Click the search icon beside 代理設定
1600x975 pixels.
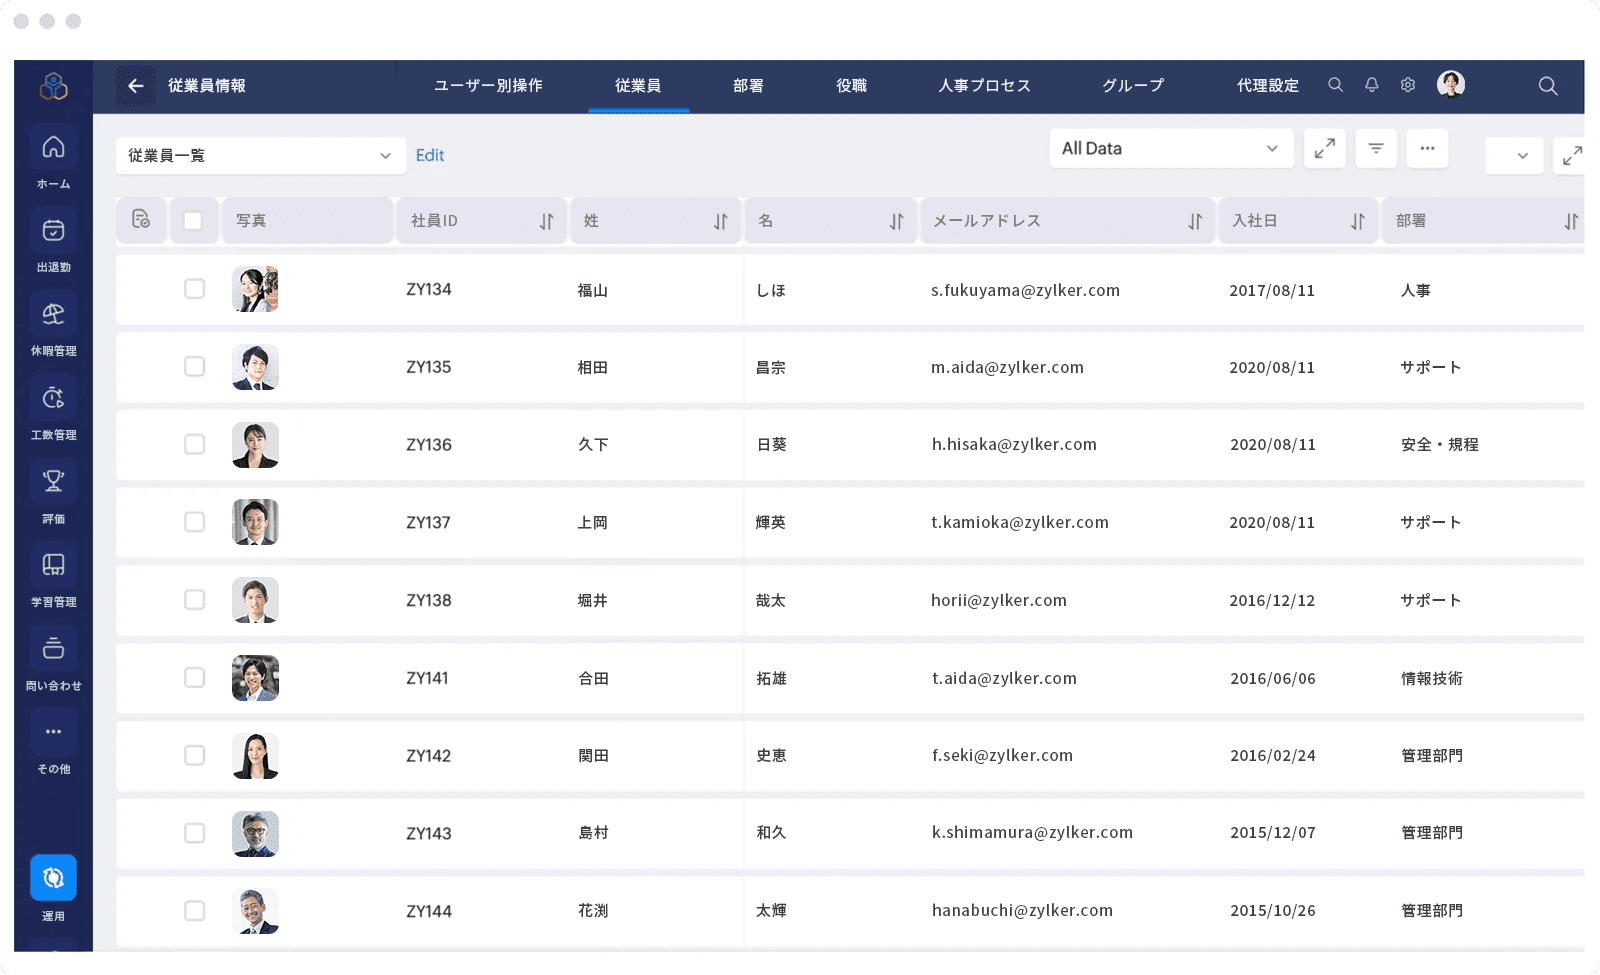tap(1335, 85)
